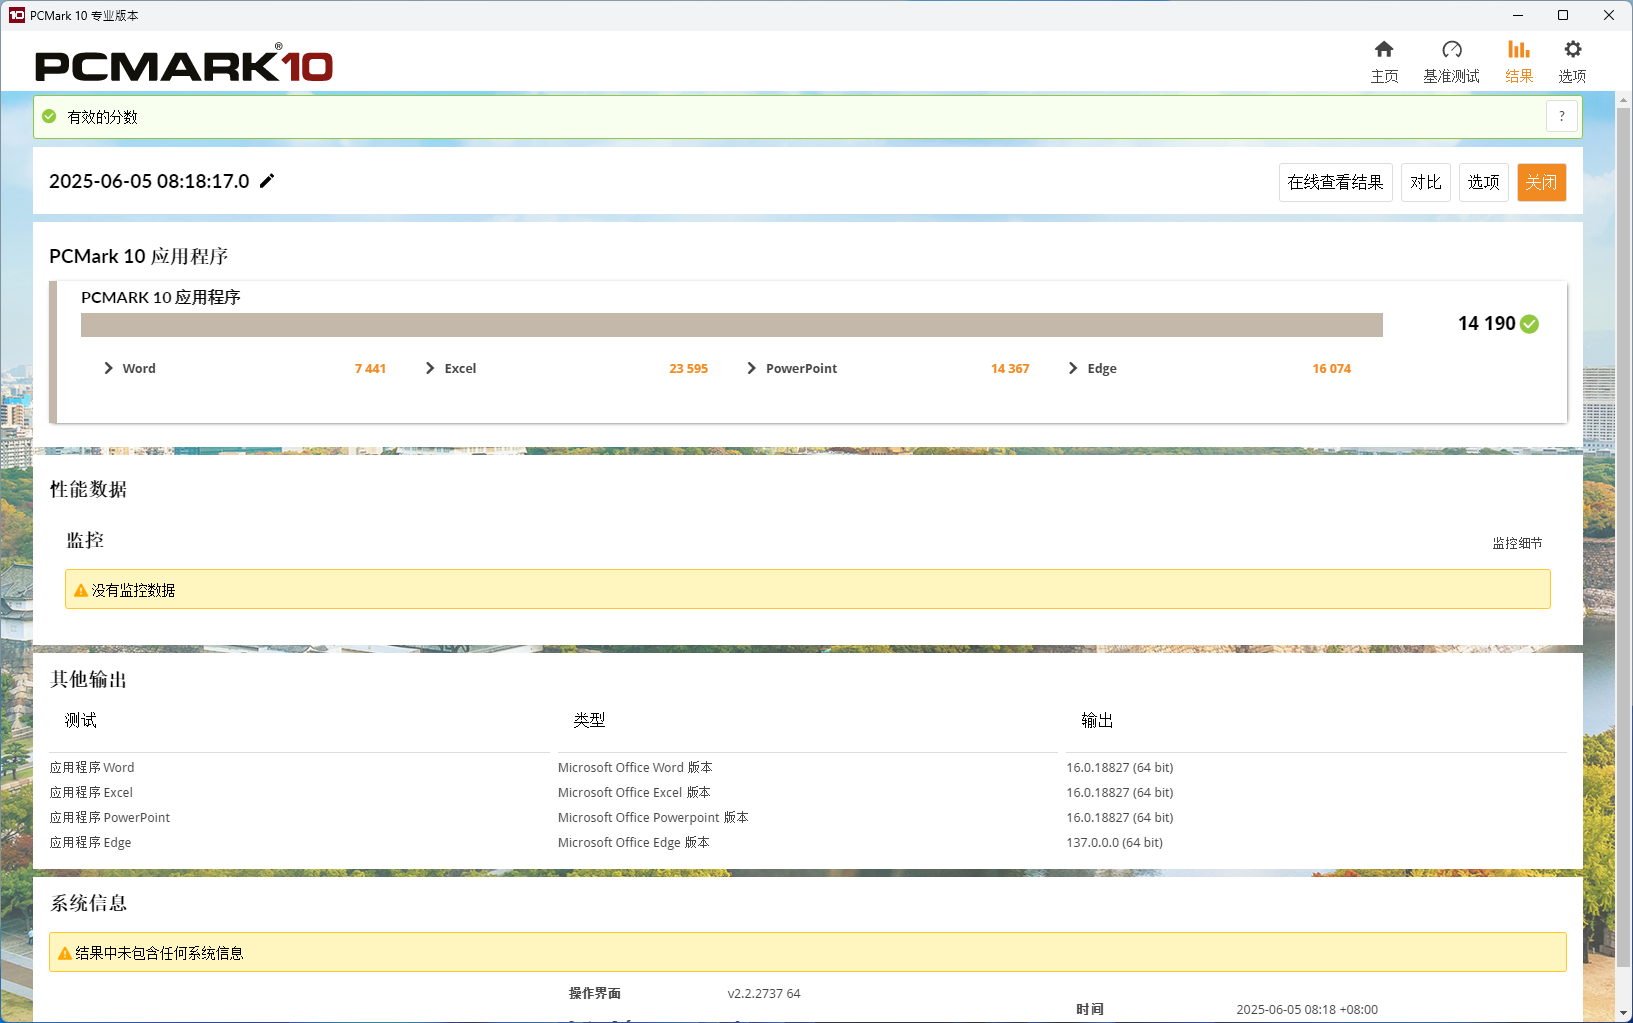Go to the 主页 home icon
This screenshot has height=1023, width=1633.
tap(1384, 50)
